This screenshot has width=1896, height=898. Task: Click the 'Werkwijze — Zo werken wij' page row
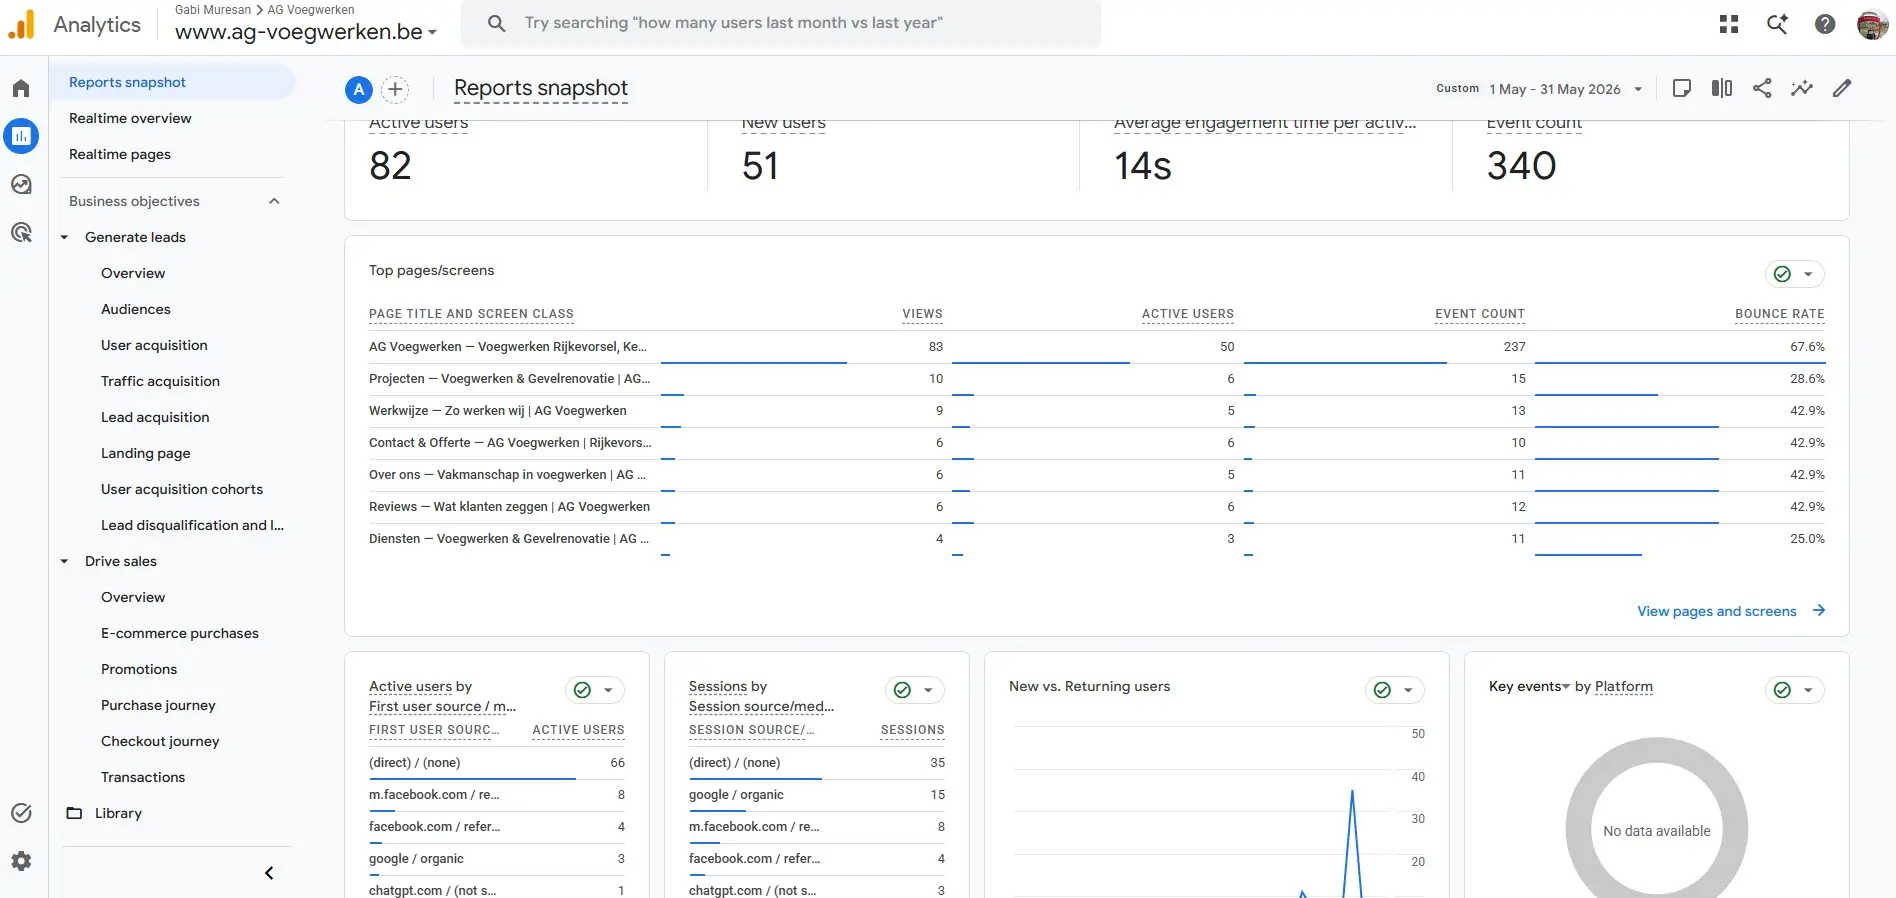(1096, 411)
